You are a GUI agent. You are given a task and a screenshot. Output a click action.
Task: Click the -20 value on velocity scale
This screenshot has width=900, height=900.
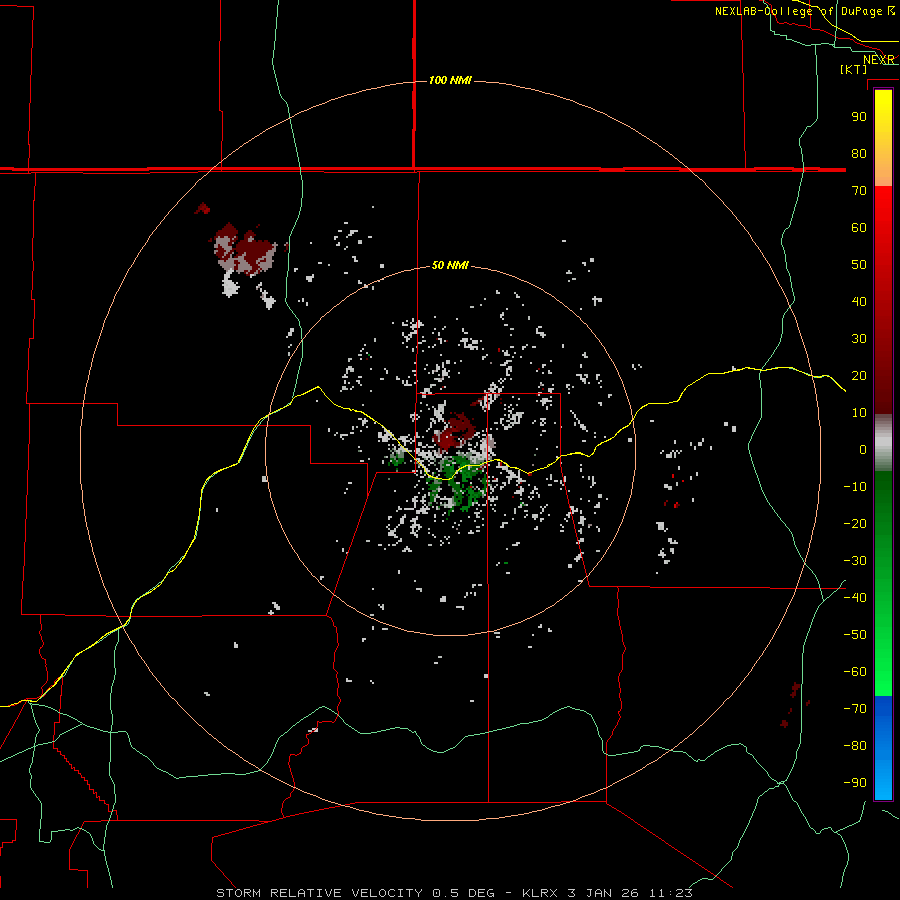tap(855, 523)
